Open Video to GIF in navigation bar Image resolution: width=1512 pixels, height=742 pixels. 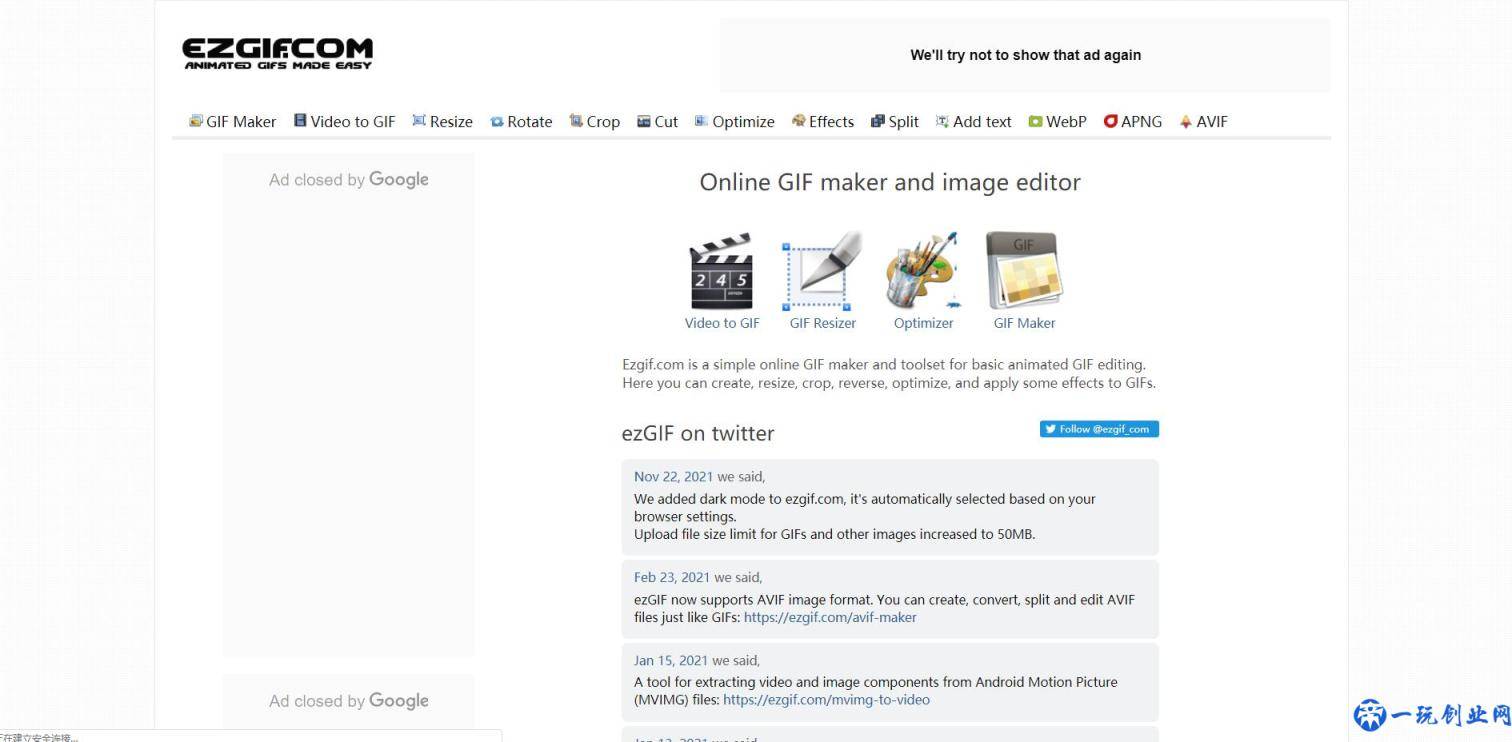coord(344,121)
